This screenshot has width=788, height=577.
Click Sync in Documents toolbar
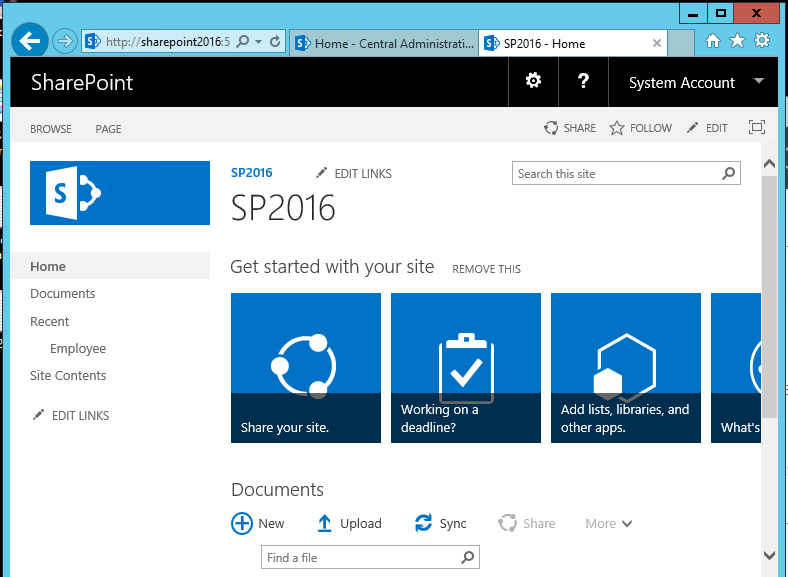click(x=441, y=523)
